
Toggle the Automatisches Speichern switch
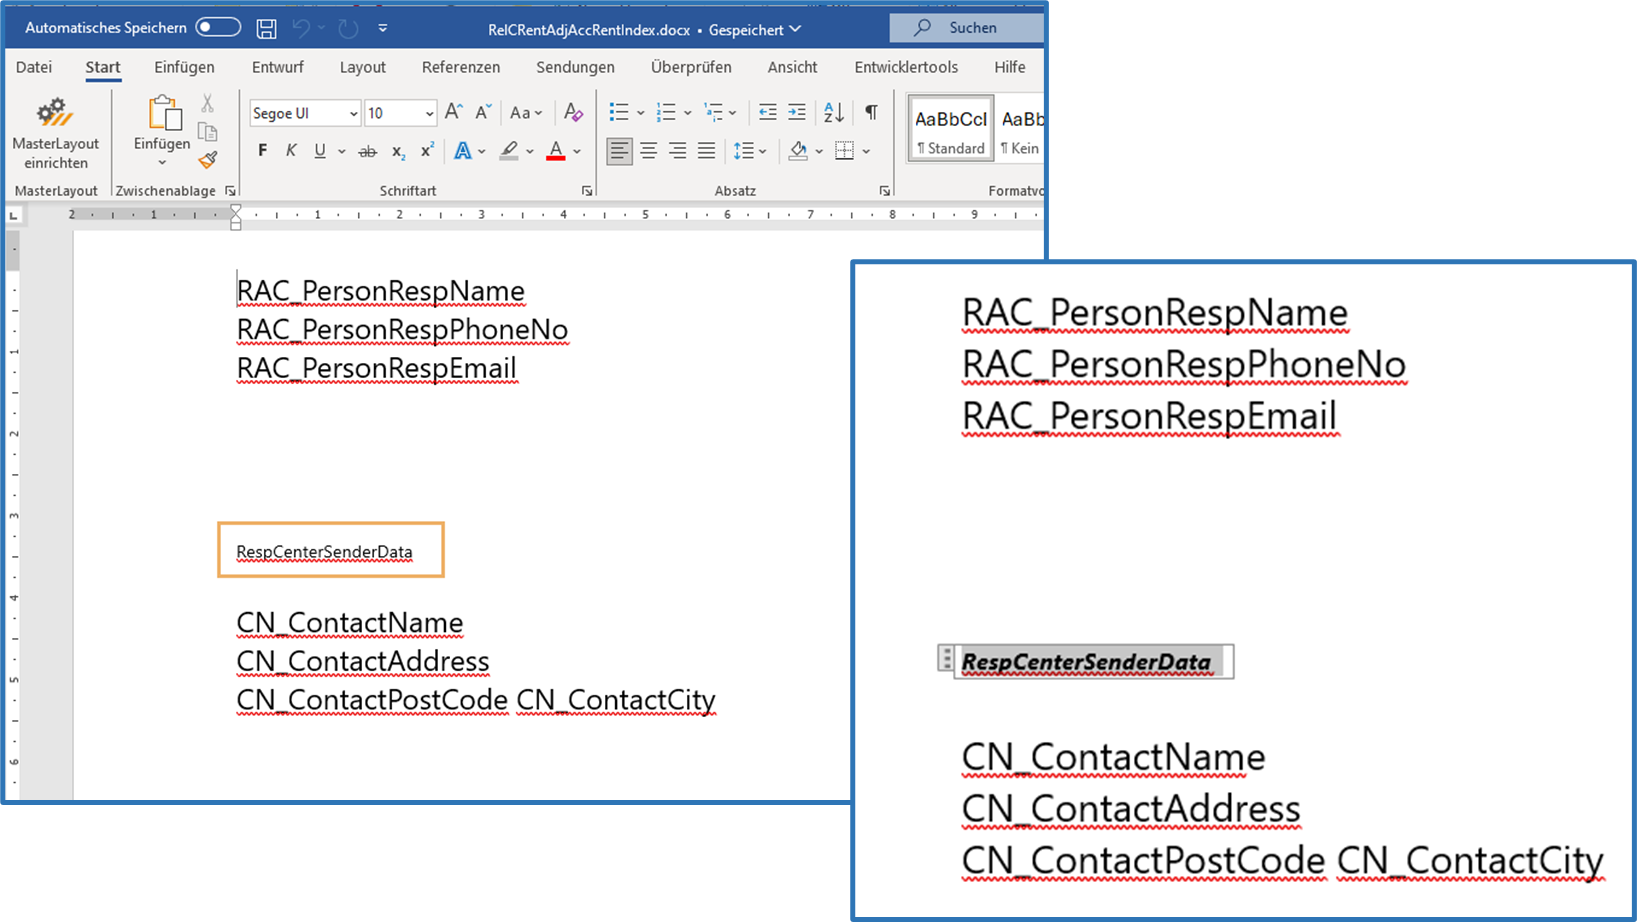[218, 28]
